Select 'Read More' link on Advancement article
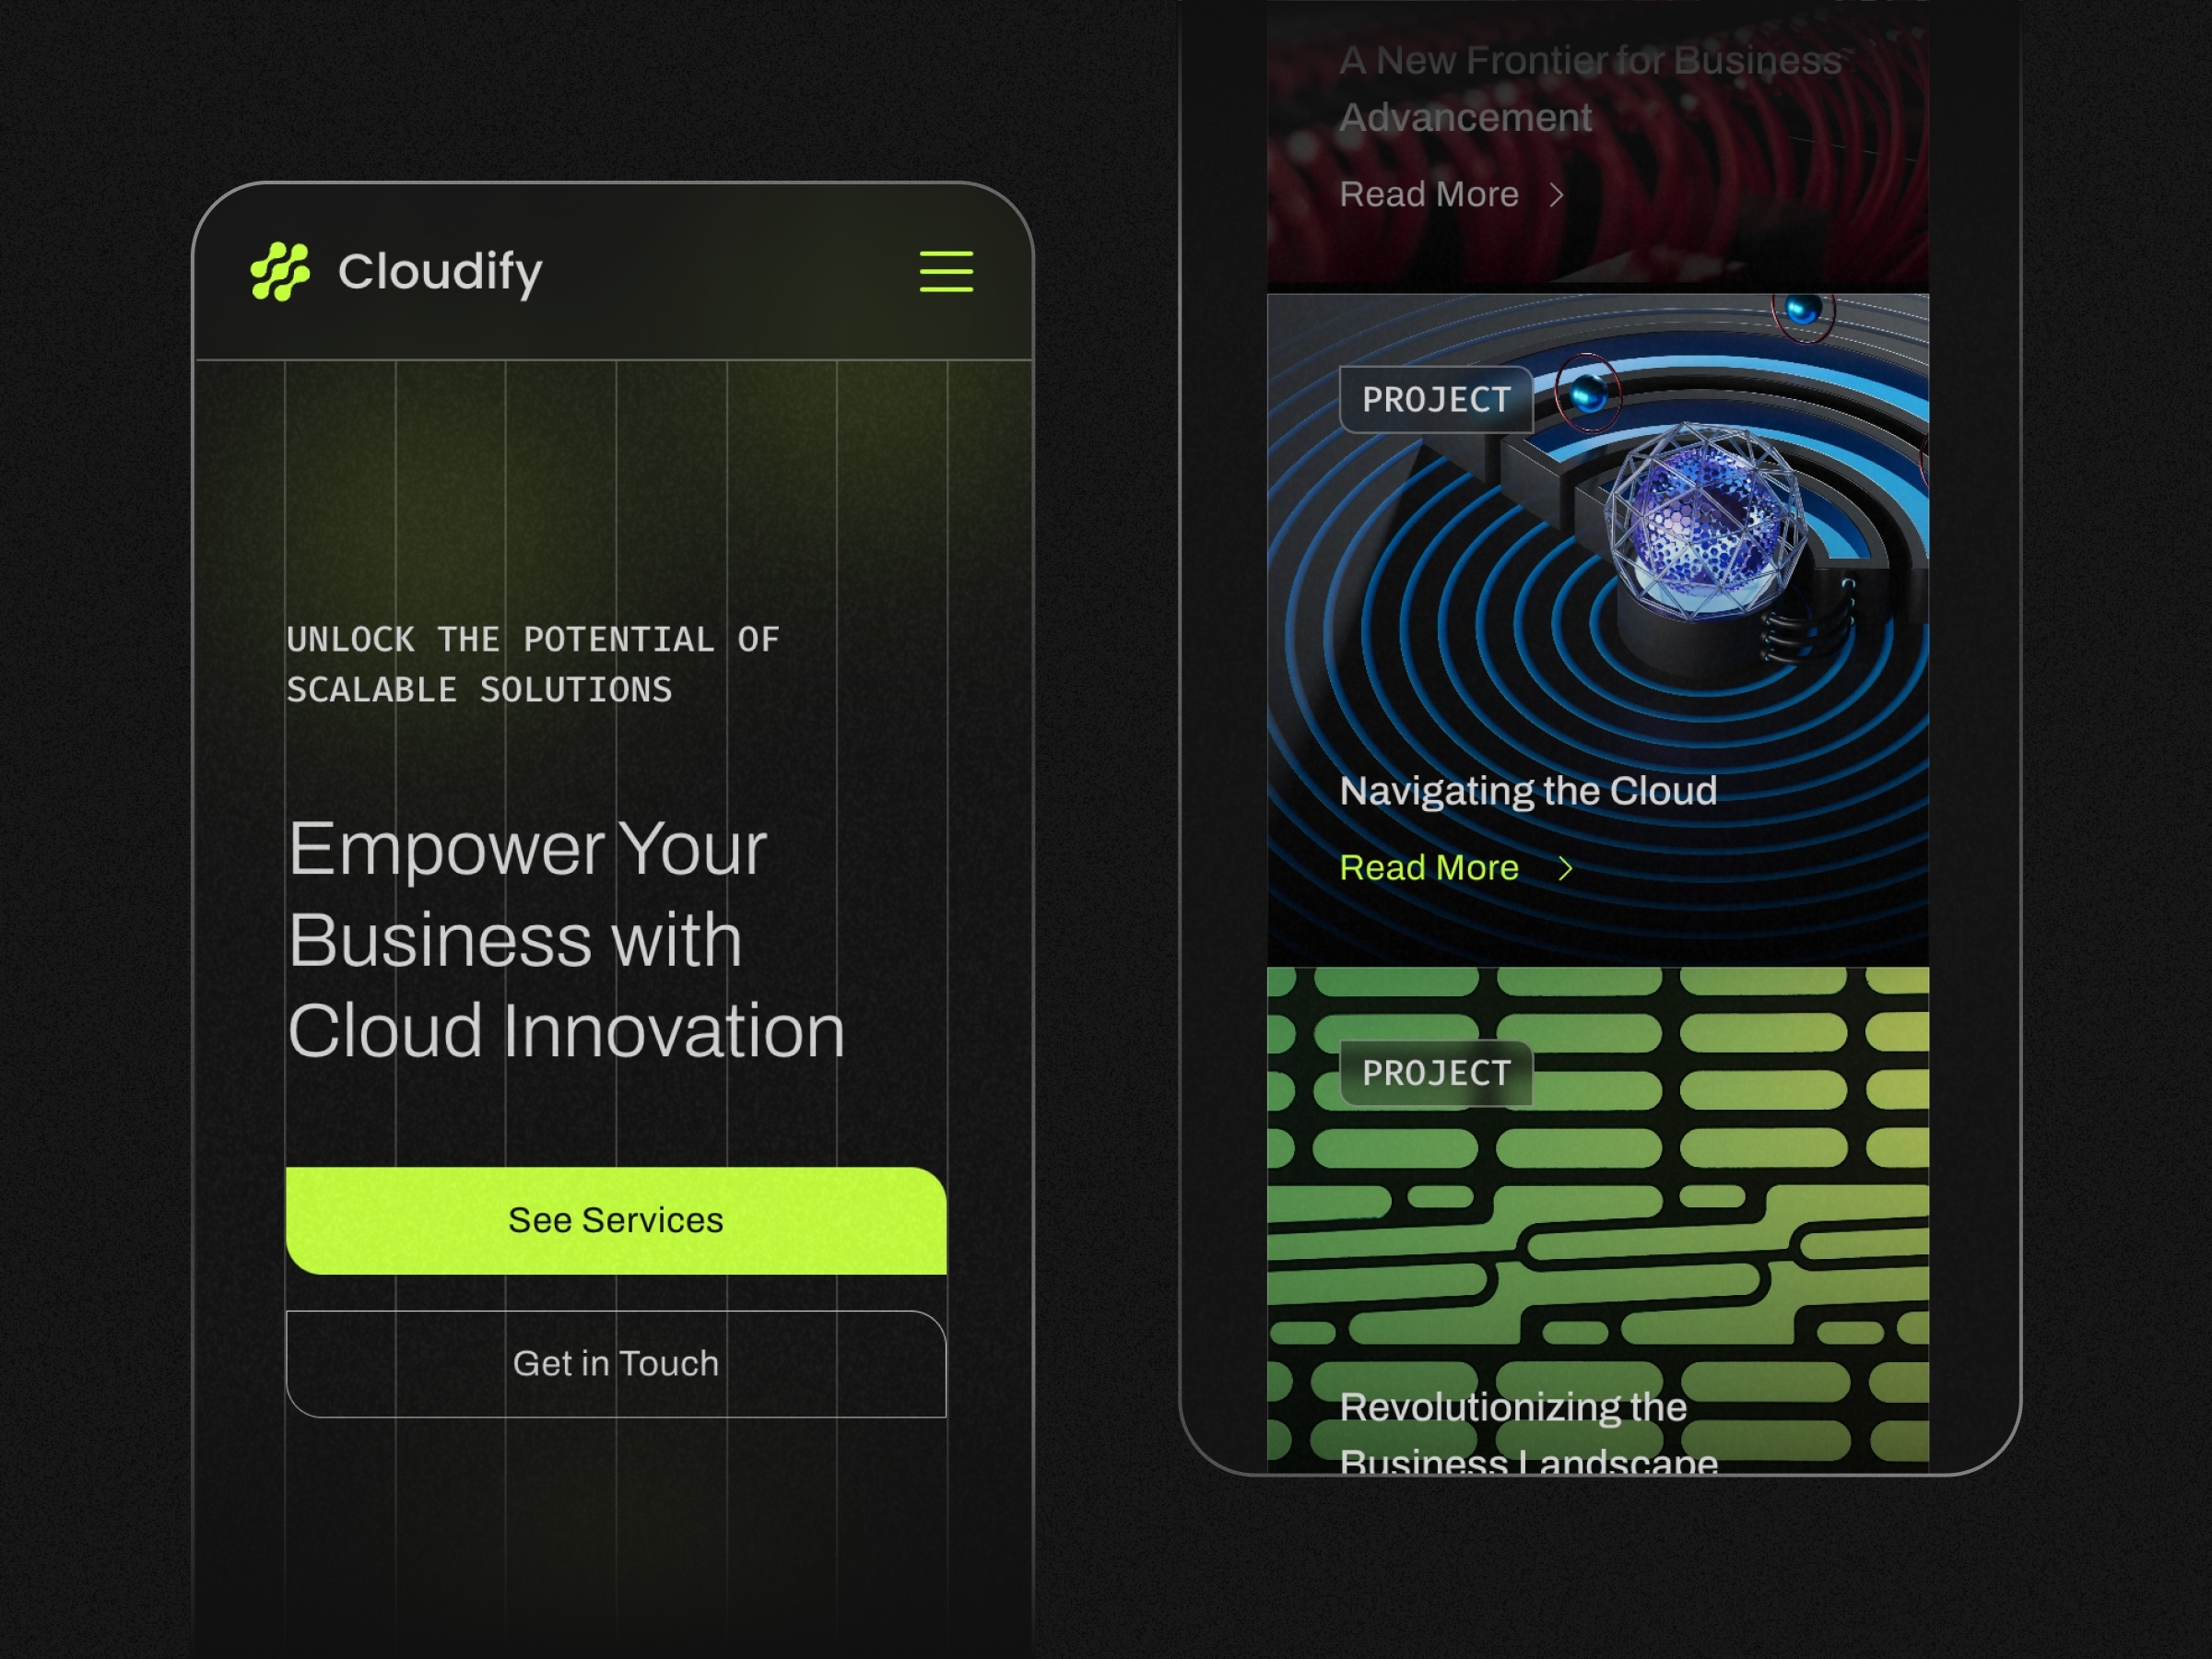 pos(1429,194)
